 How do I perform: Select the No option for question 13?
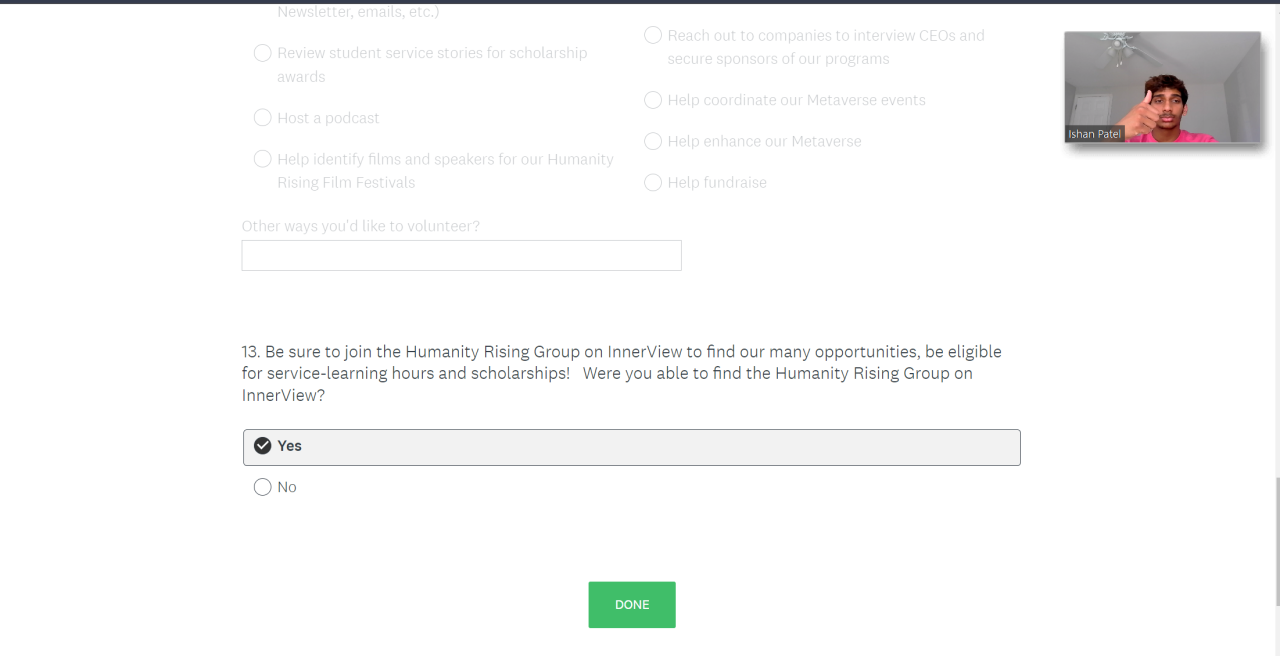coord(263,487)
